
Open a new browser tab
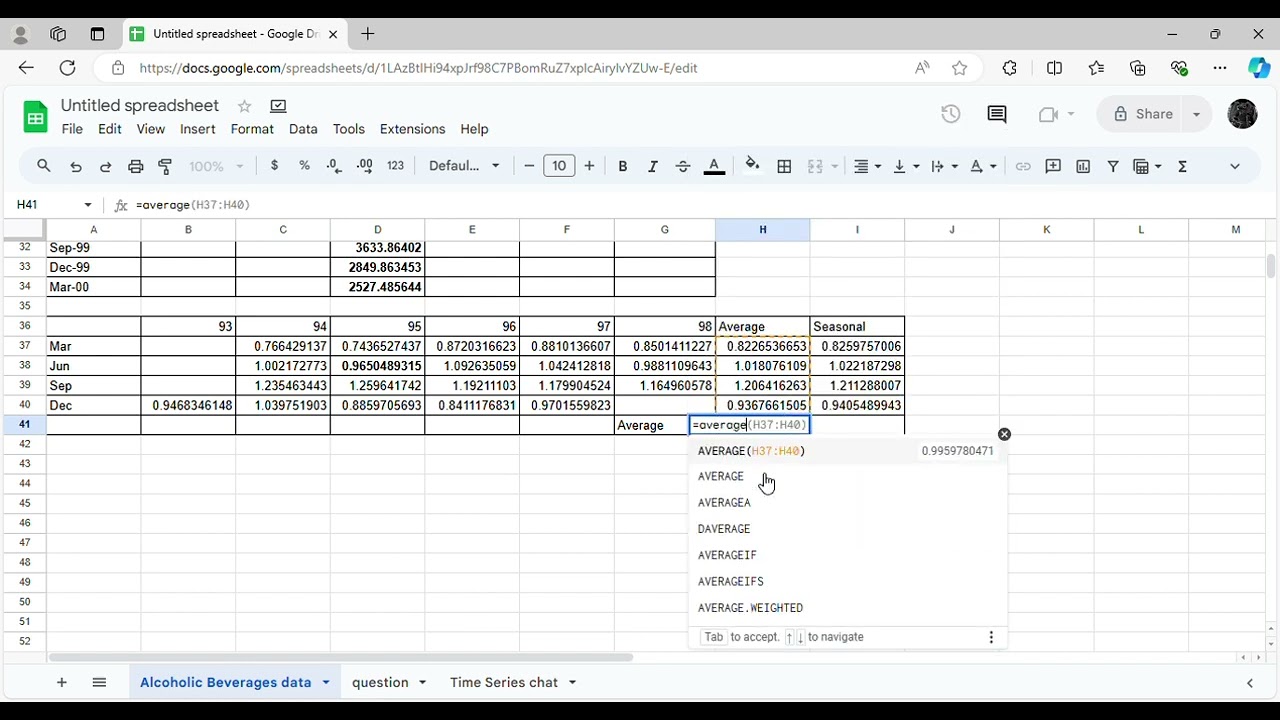(x=368, y=34)
